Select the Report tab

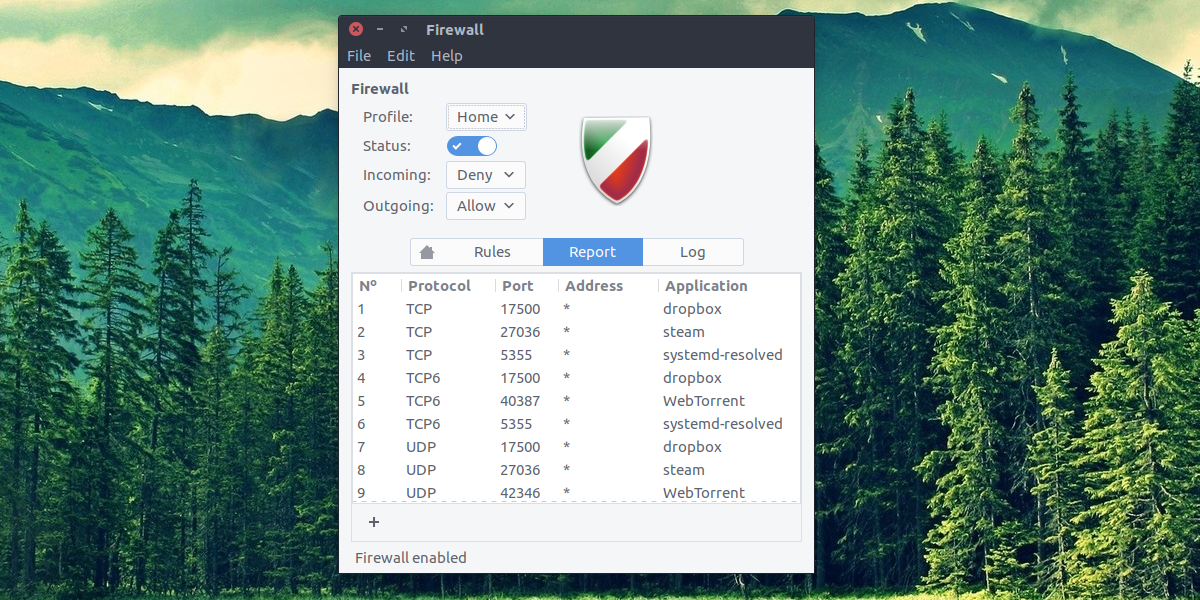point(593,252)
